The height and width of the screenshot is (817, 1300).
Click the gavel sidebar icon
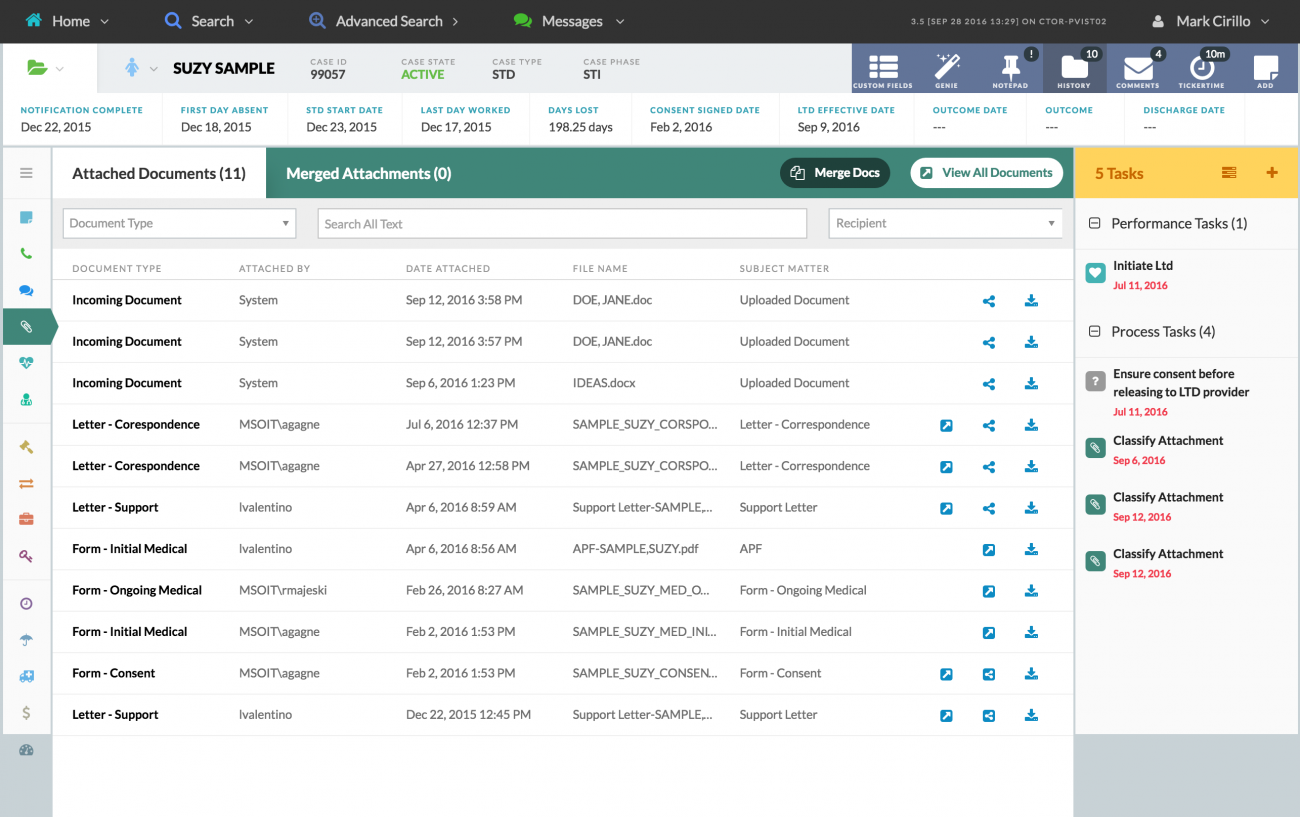point(27,446)
